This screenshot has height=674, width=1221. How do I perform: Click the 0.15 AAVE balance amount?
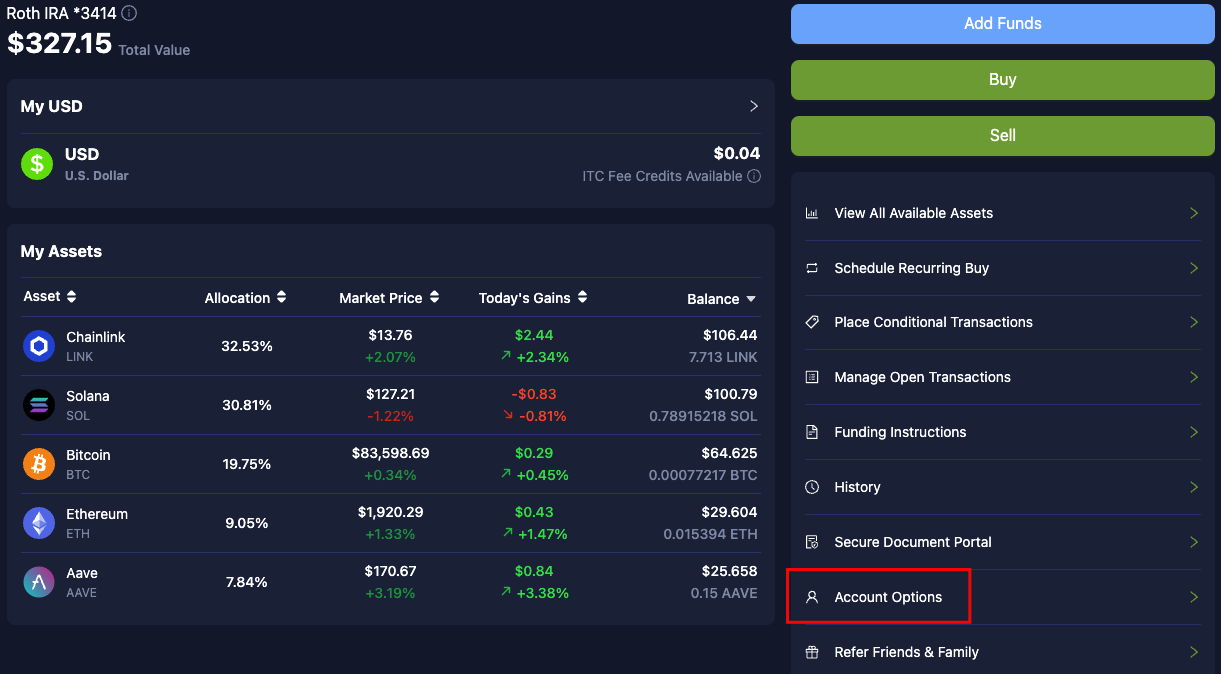coord(724,593)
